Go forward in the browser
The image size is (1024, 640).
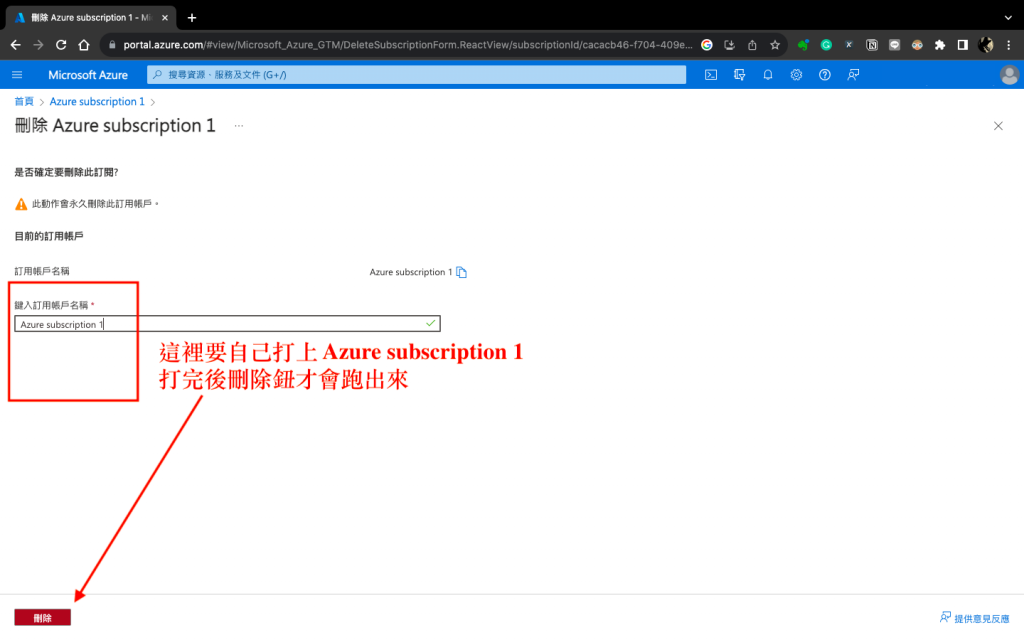tap(39, 45)
